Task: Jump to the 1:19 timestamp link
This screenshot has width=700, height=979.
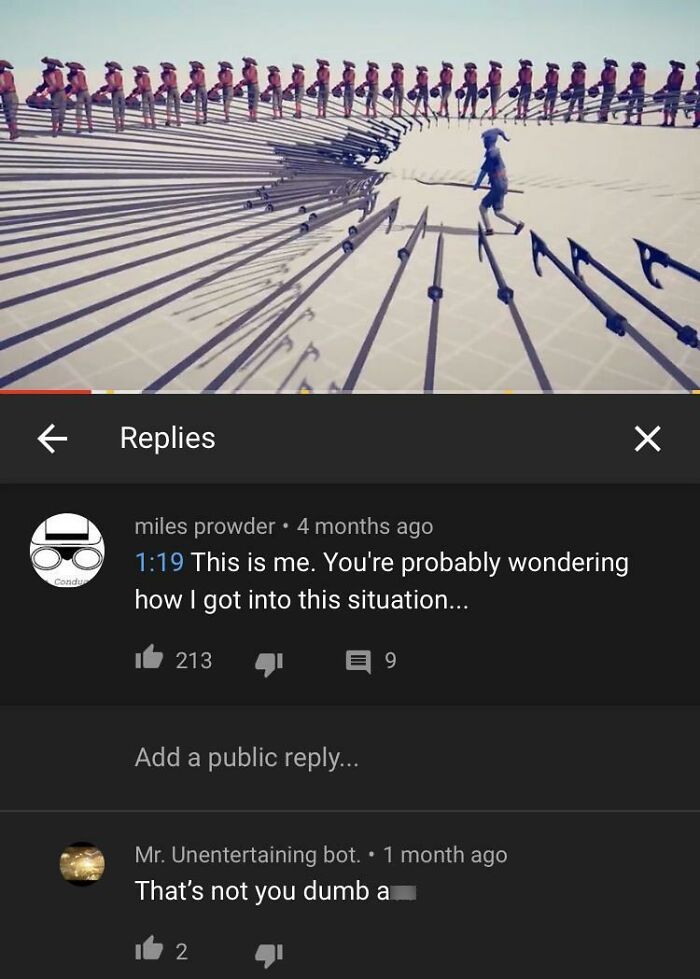Action: [159, 563]
